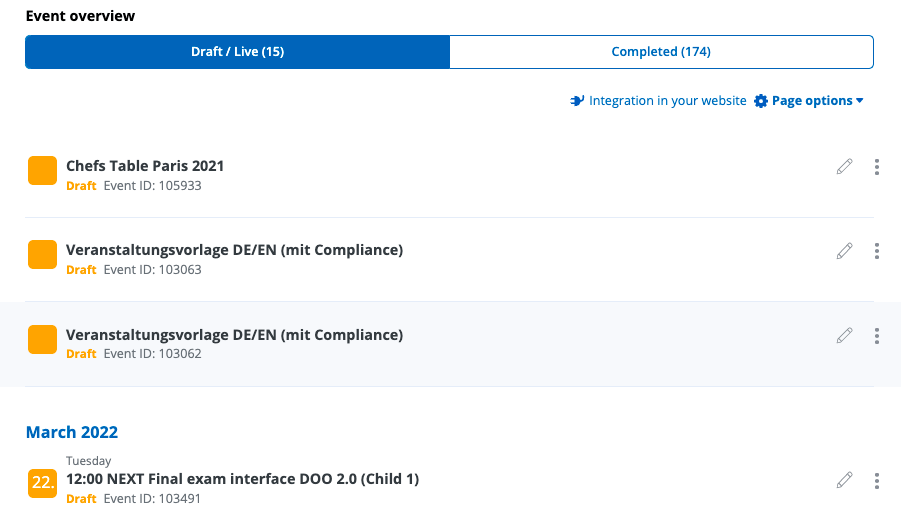
Task: Open more options for event ID 103062
Action: click(877, 335)
